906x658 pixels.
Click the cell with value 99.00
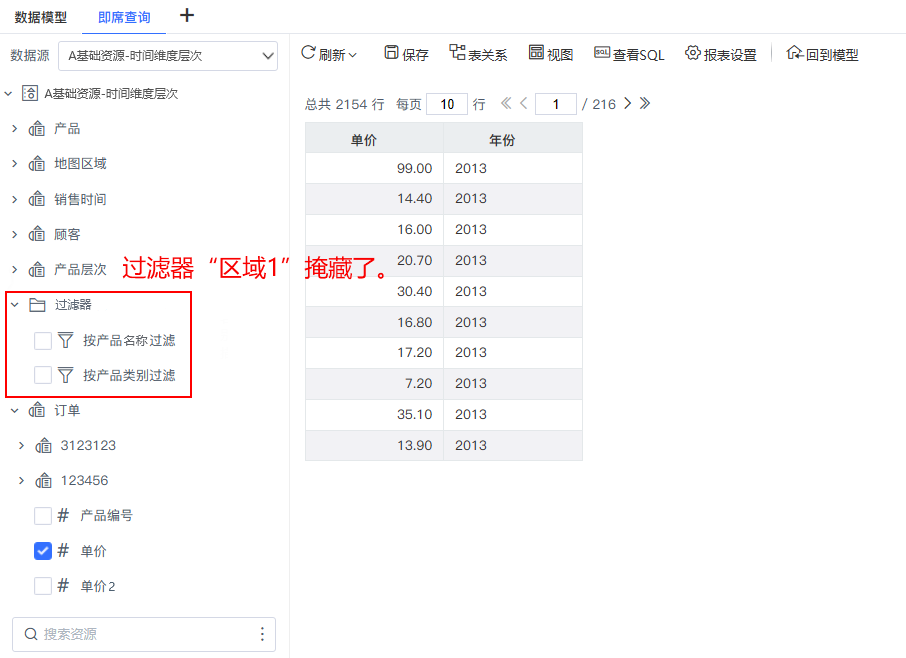pyautogui.click(x=374, y=168)
